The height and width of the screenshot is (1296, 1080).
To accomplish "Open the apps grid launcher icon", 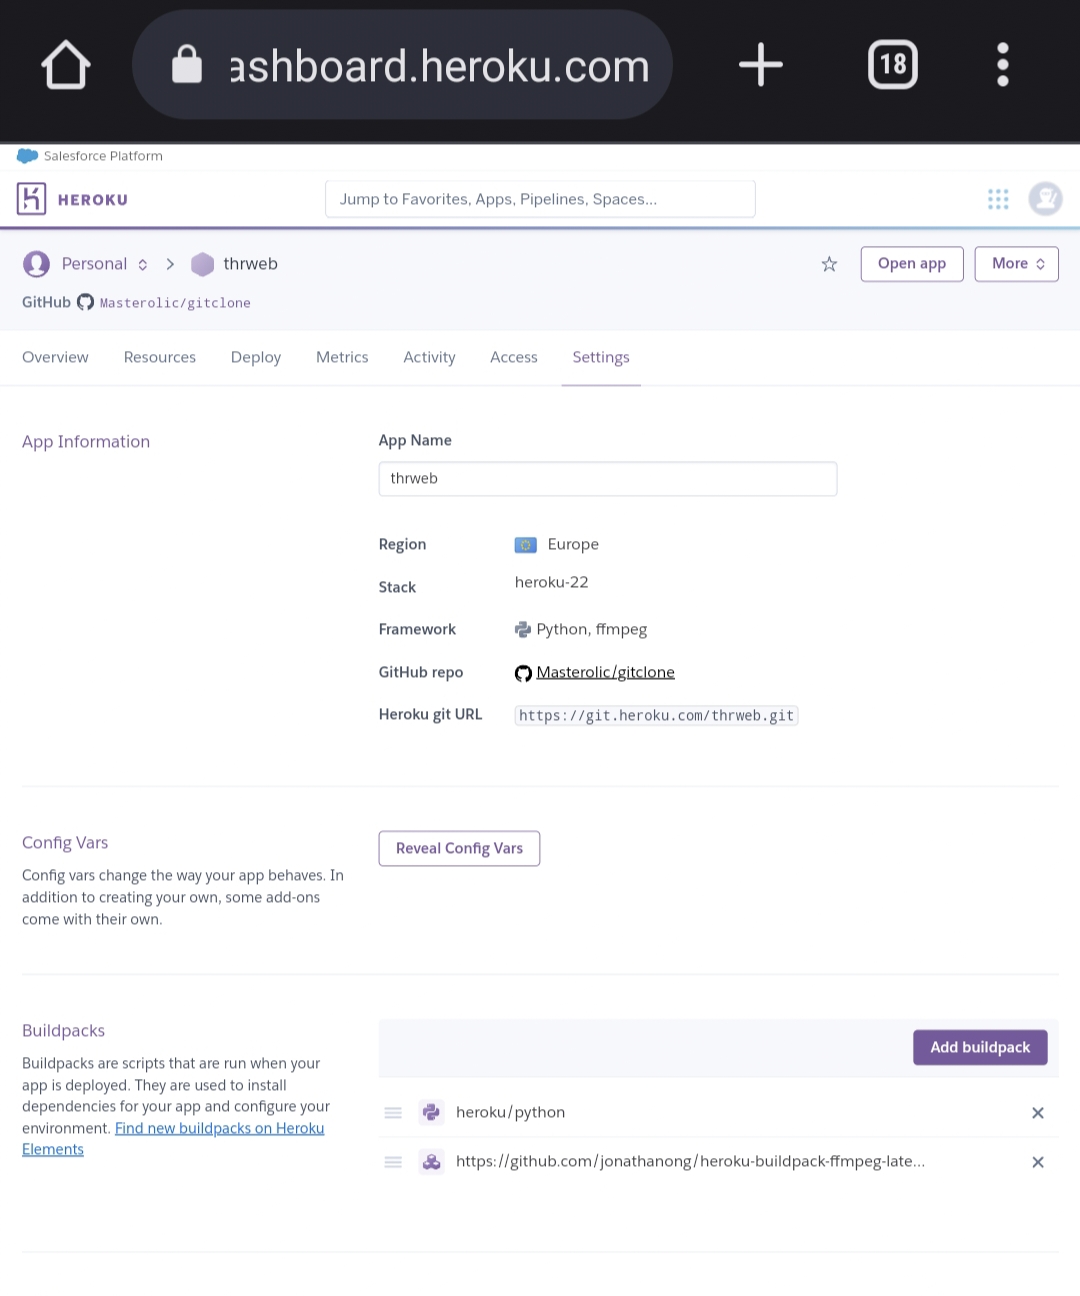I will tap(998, 199).
